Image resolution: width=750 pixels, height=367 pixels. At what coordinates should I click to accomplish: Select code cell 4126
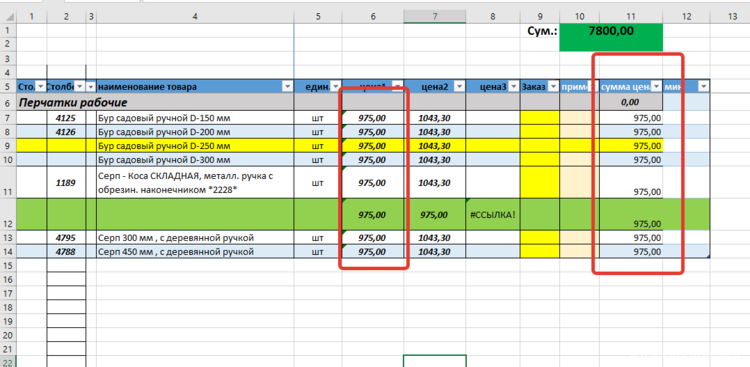66,132
